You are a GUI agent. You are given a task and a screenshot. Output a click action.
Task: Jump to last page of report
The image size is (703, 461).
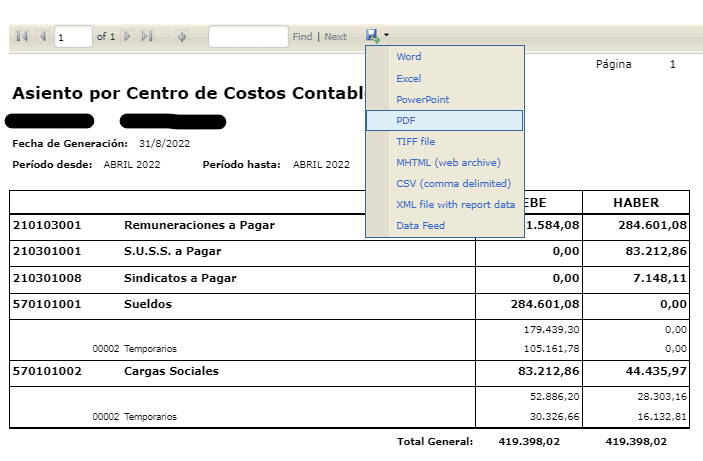[148, 36]
